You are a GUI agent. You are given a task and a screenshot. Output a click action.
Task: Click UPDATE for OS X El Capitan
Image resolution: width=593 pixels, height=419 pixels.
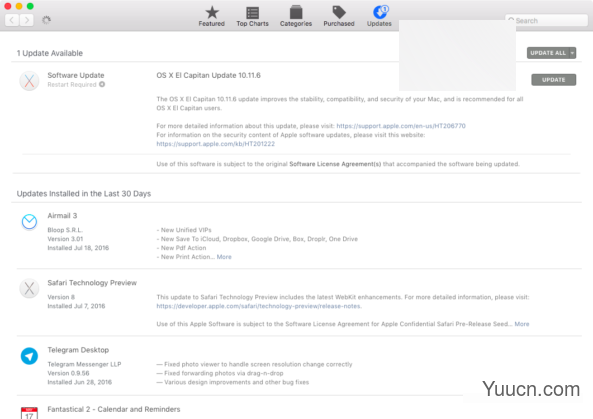tap(553, 80)
